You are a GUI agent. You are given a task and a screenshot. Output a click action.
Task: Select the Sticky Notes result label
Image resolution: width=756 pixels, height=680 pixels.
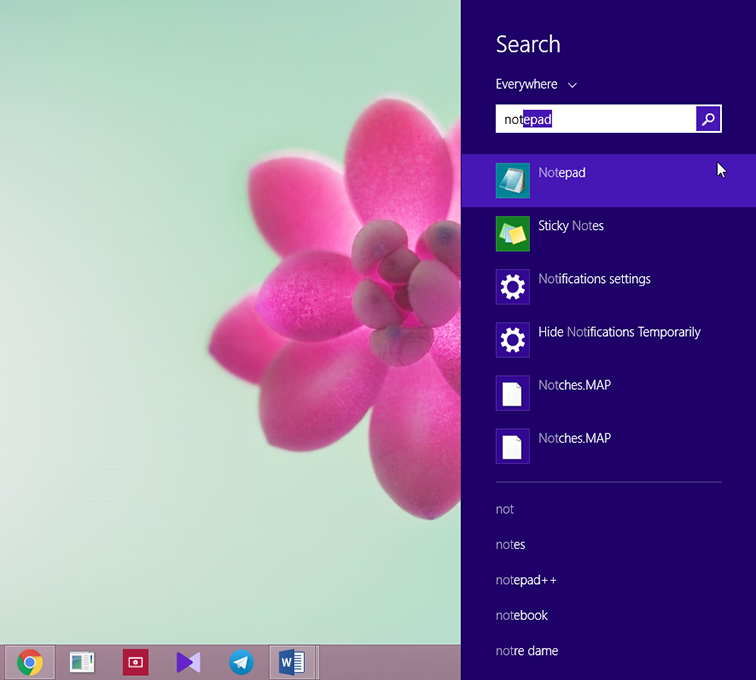[x=571, y=226]
